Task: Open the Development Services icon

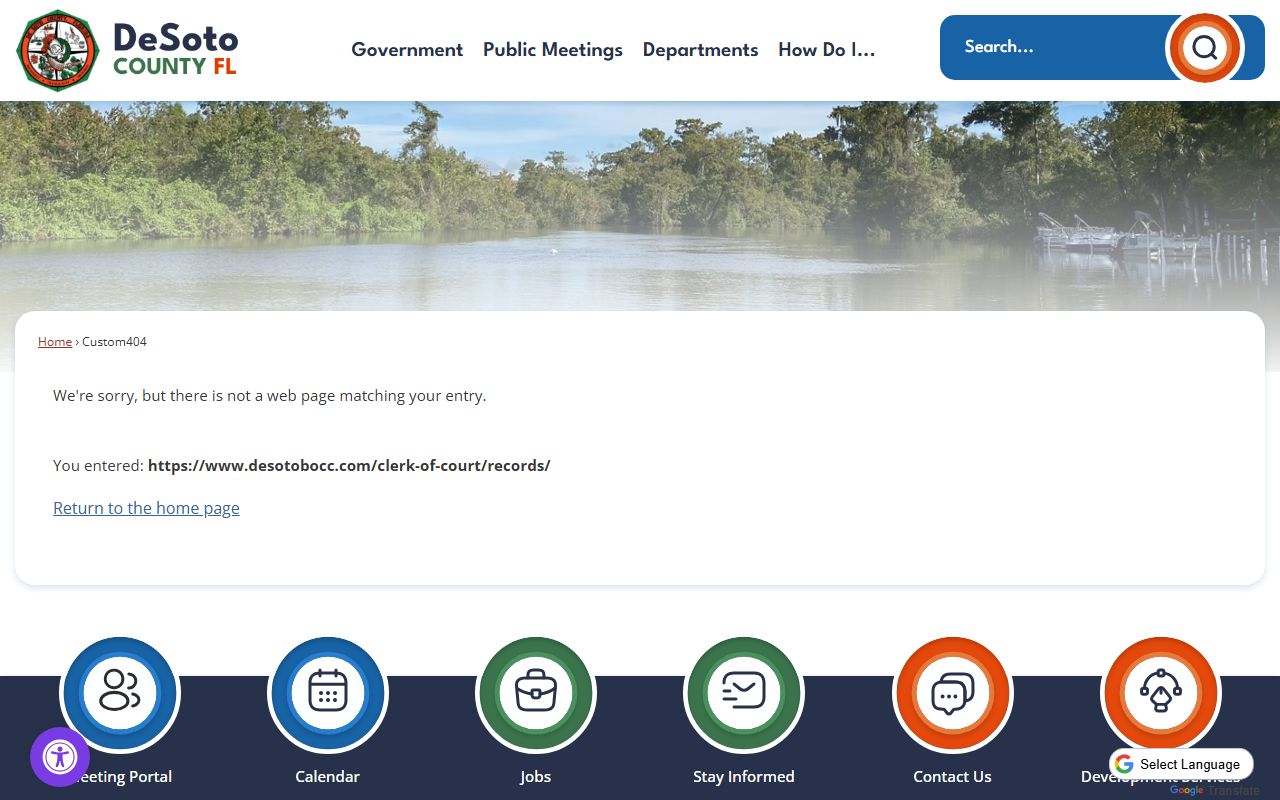Action: (1161, 693)
